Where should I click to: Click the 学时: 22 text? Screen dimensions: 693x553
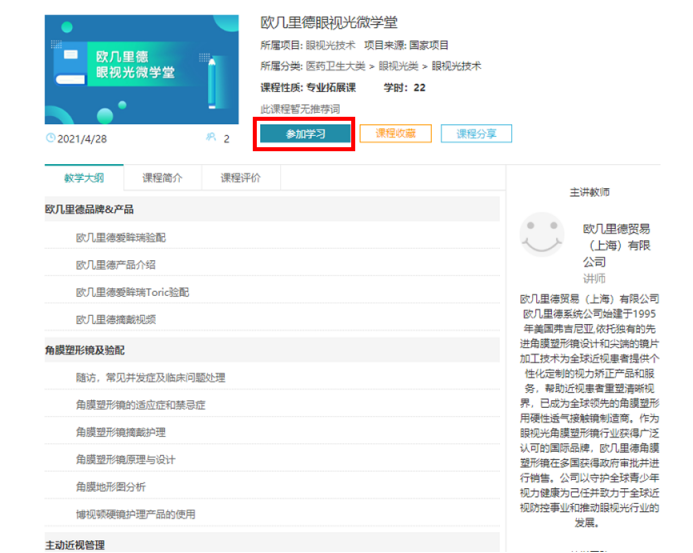404,88
